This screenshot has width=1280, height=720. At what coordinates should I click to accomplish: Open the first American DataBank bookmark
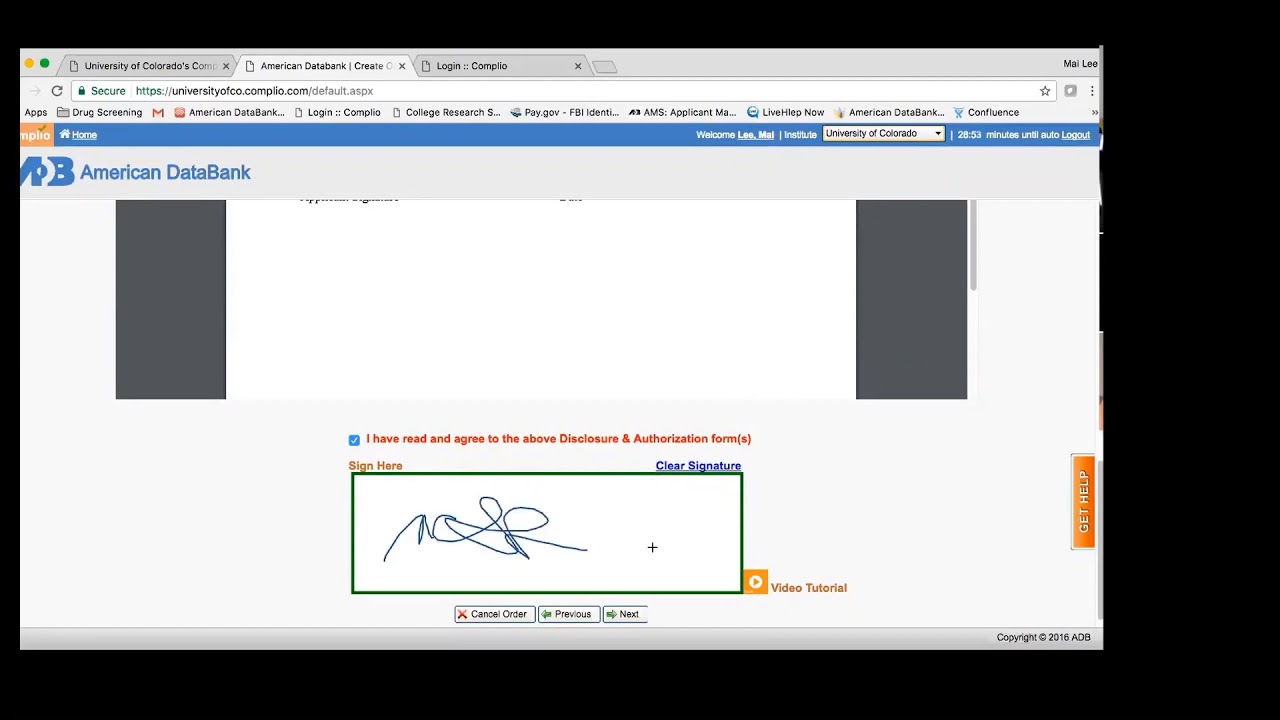coord(229,113)
